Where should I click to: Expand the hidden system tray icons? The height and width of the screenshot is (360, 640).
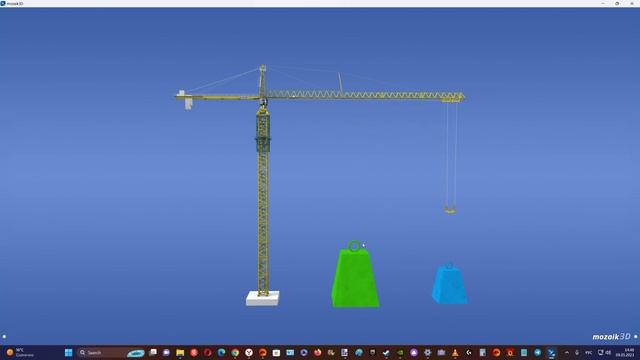pyautogui.click(x=567, y=353)
